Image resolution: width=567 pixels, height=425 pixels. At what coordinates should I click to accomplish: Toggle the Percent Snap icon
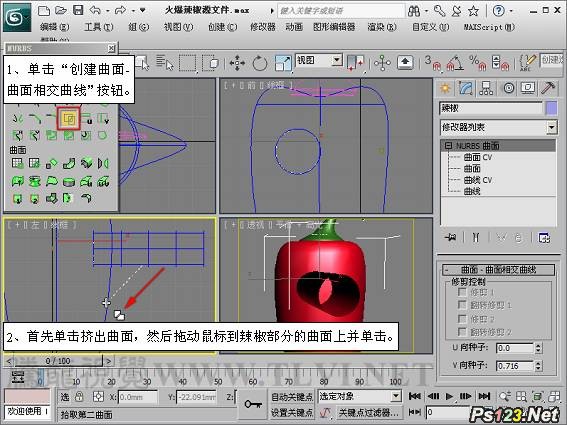(478, 63)
